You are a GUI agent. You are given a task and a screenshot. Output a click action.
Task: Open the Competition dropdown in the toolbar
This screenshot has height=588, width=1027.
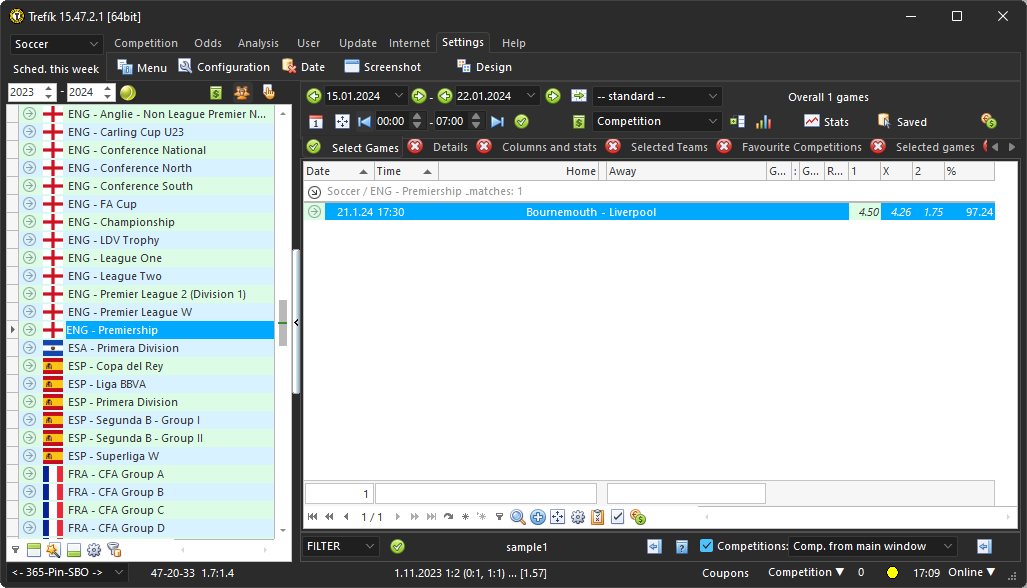click(656, 120)
